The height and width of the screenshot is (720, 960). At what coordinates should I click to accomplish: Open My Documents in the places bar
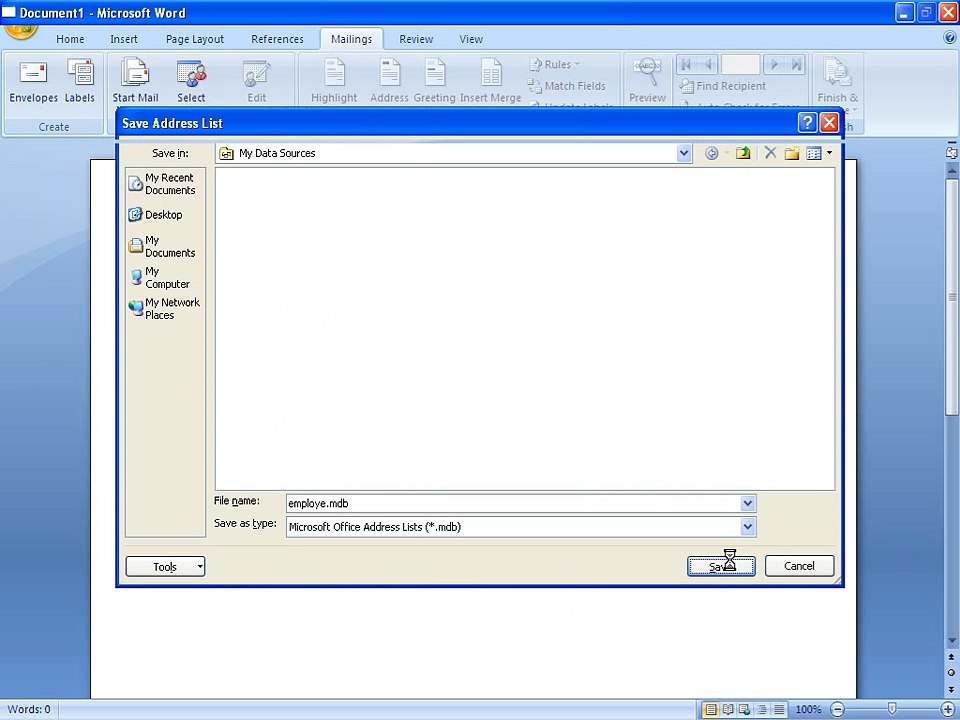pos(162,247)
